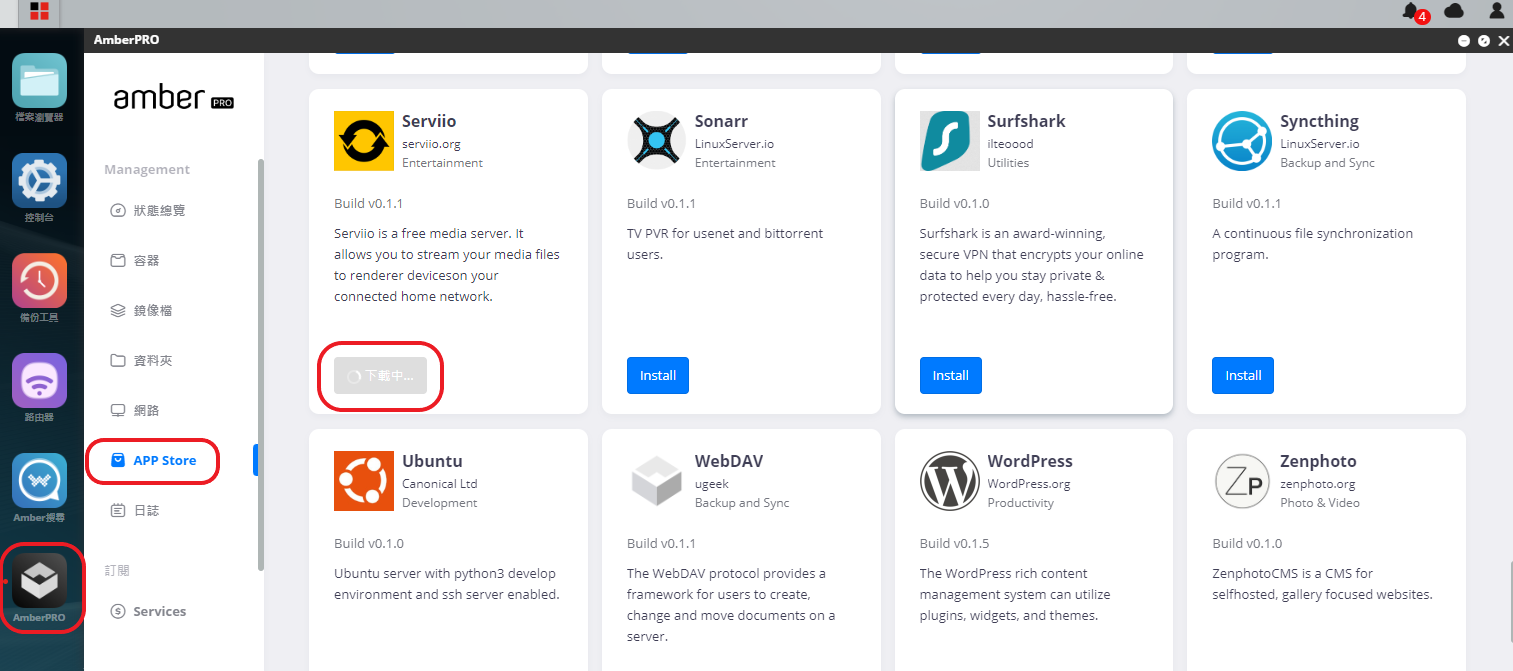Install the Syncthing app
The height and width of the screenshot is (671, 1513).
click(x=1243, y=375)
